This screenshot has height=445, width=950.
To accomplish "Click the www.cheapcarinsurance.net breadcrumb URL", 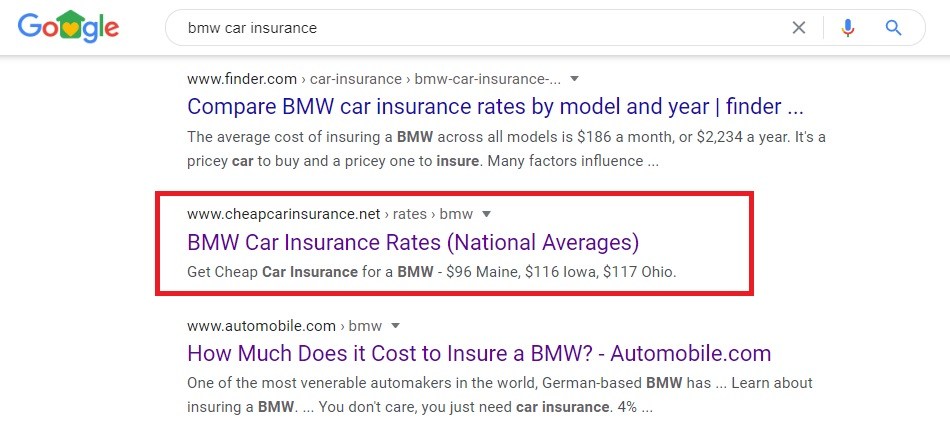I will (284, 214).
